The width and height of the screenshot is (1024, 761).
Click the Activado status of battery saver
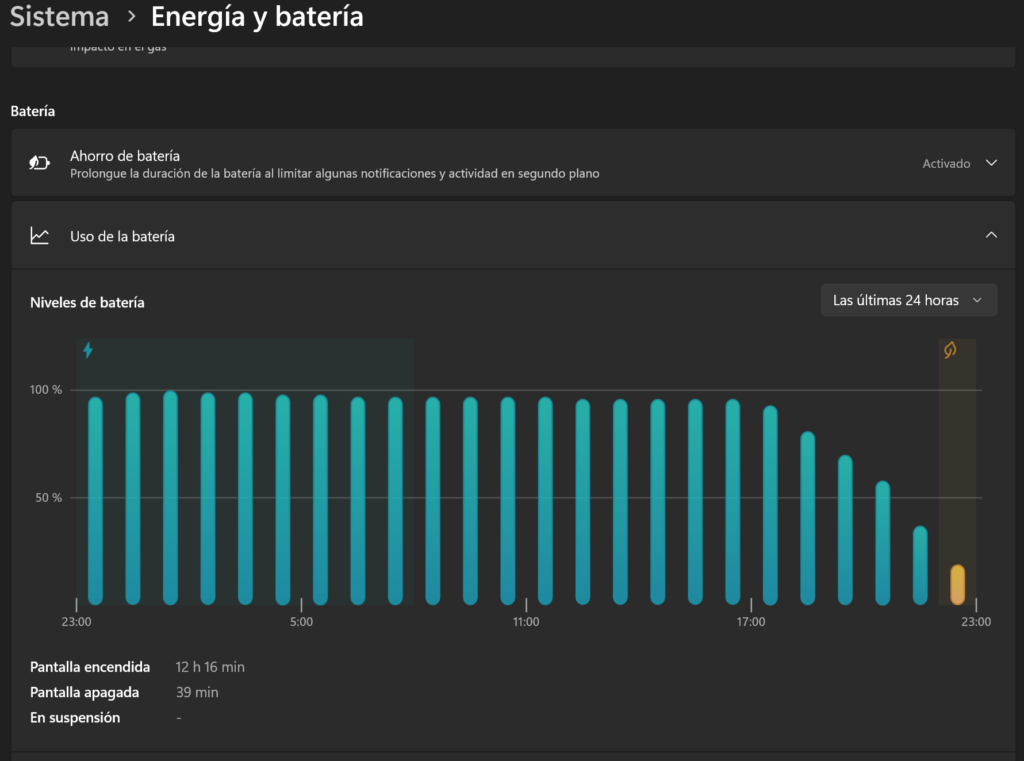(945, 163)
